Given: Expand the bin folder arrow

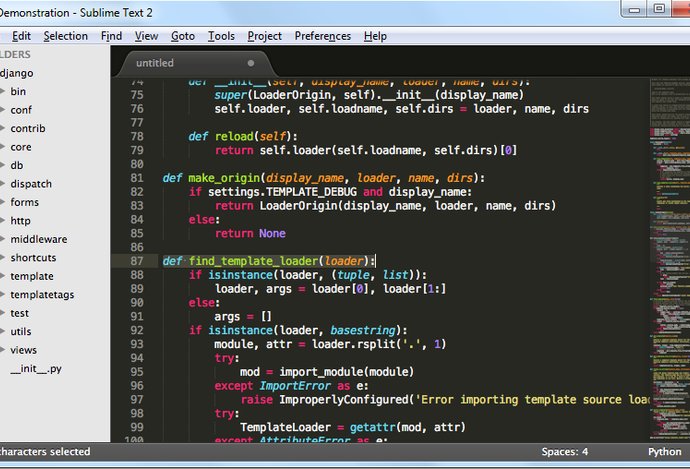Looking at the screenshot, I should 3,92.
